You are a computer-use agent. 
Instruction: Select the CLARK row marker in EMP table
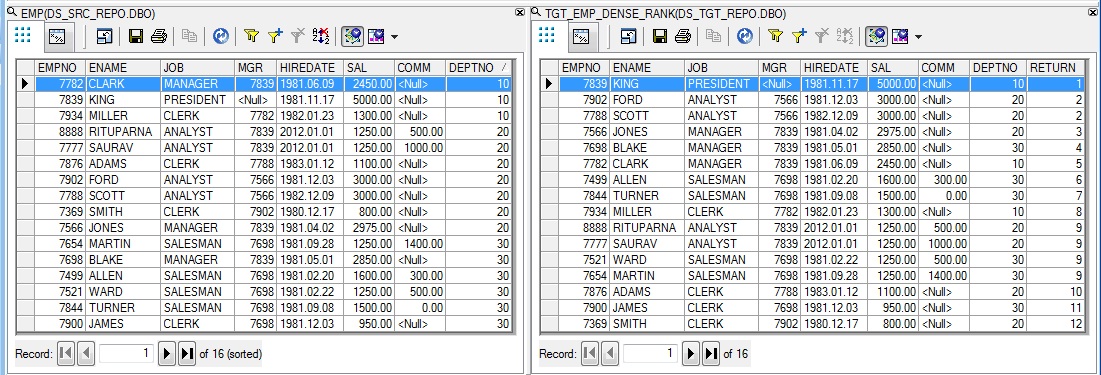(25, 84)
